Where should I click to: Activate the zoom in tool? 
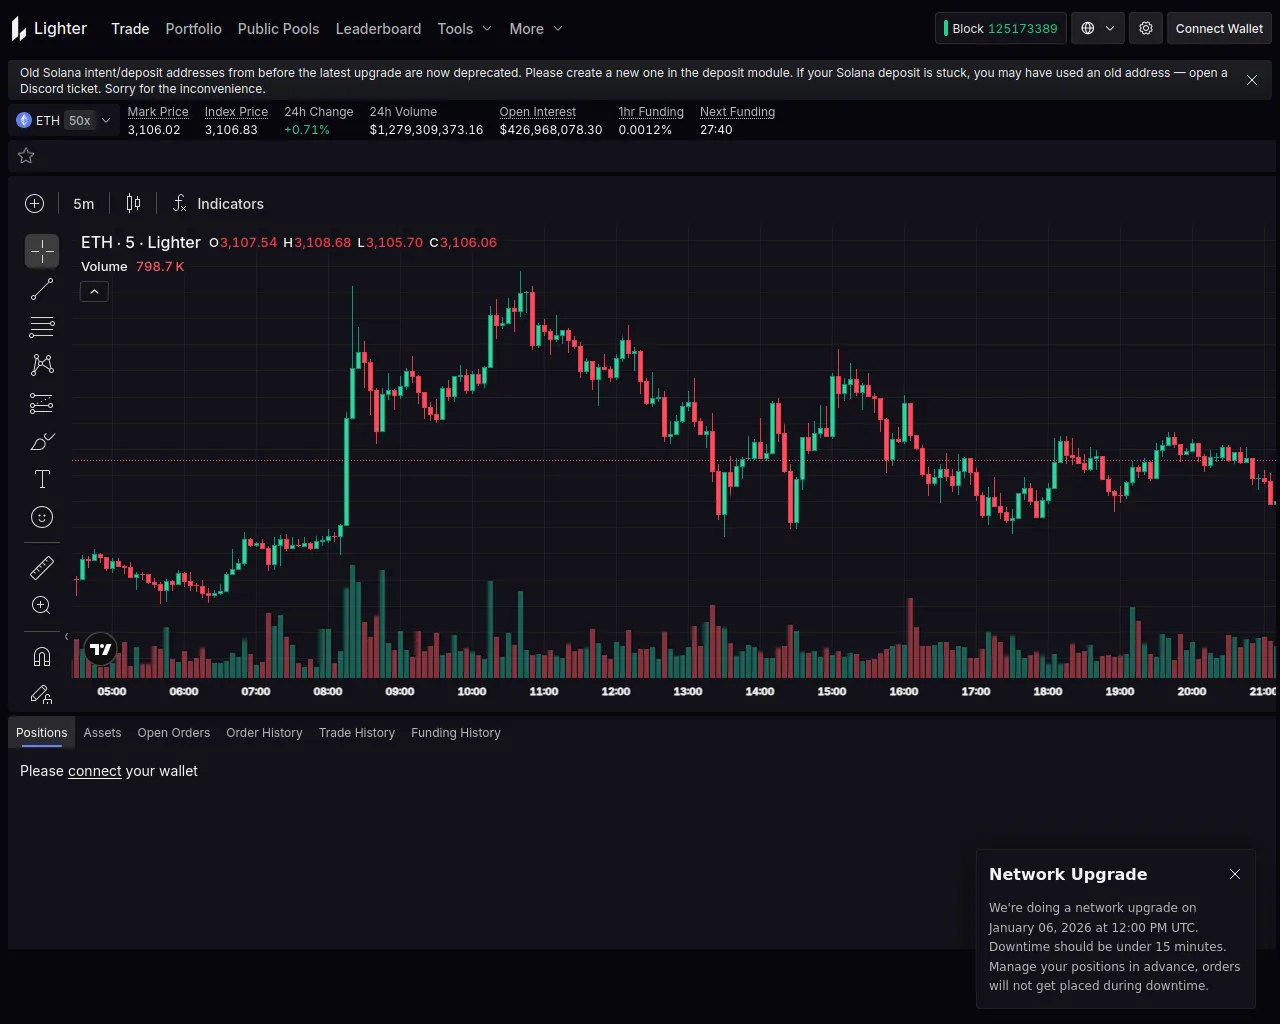click(42, 606)
